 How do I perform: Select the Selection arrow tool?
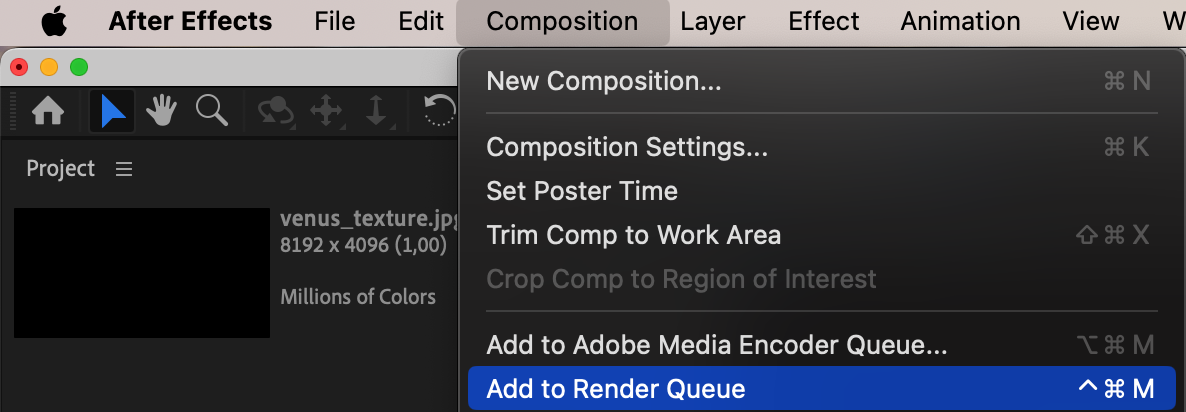(113, 112)
